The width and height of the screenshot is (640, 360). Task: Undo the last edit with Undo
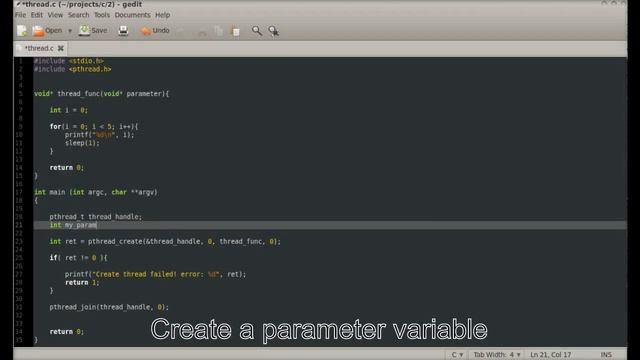[x=155, y=31]
